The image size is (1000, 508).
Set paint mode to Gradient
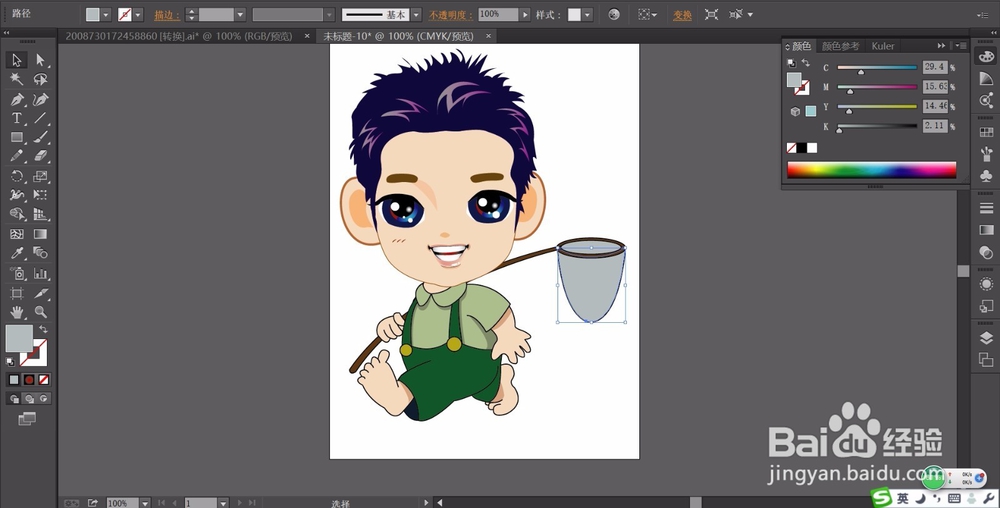pos(29,380)
